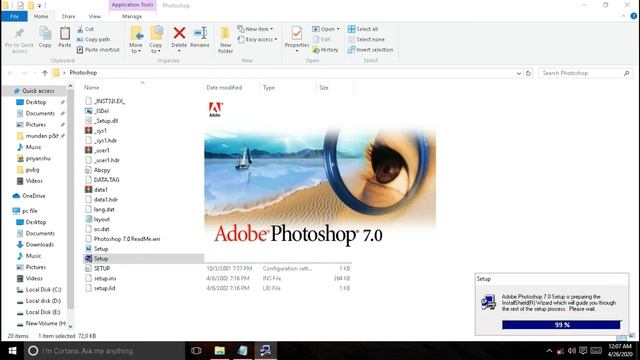This screenshot has width=640, height=360.
Task: Click the History icon
Action: coord(316,50)
